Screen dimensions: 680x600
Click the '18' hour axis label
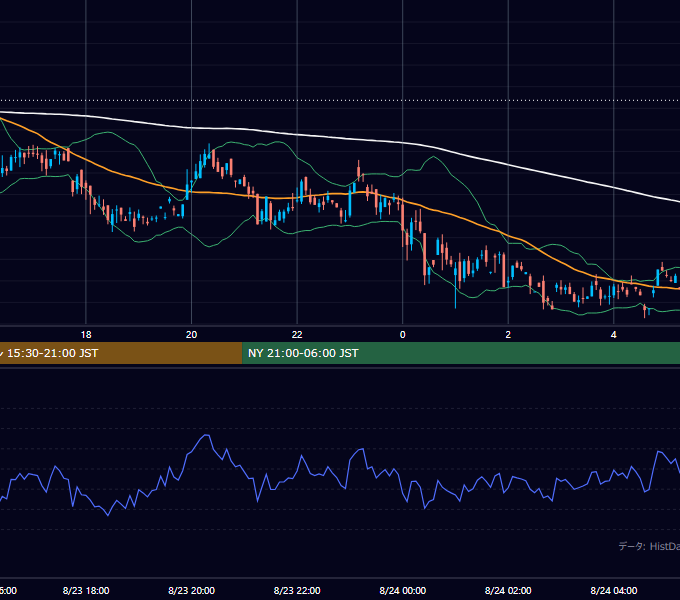pos(86,335)
